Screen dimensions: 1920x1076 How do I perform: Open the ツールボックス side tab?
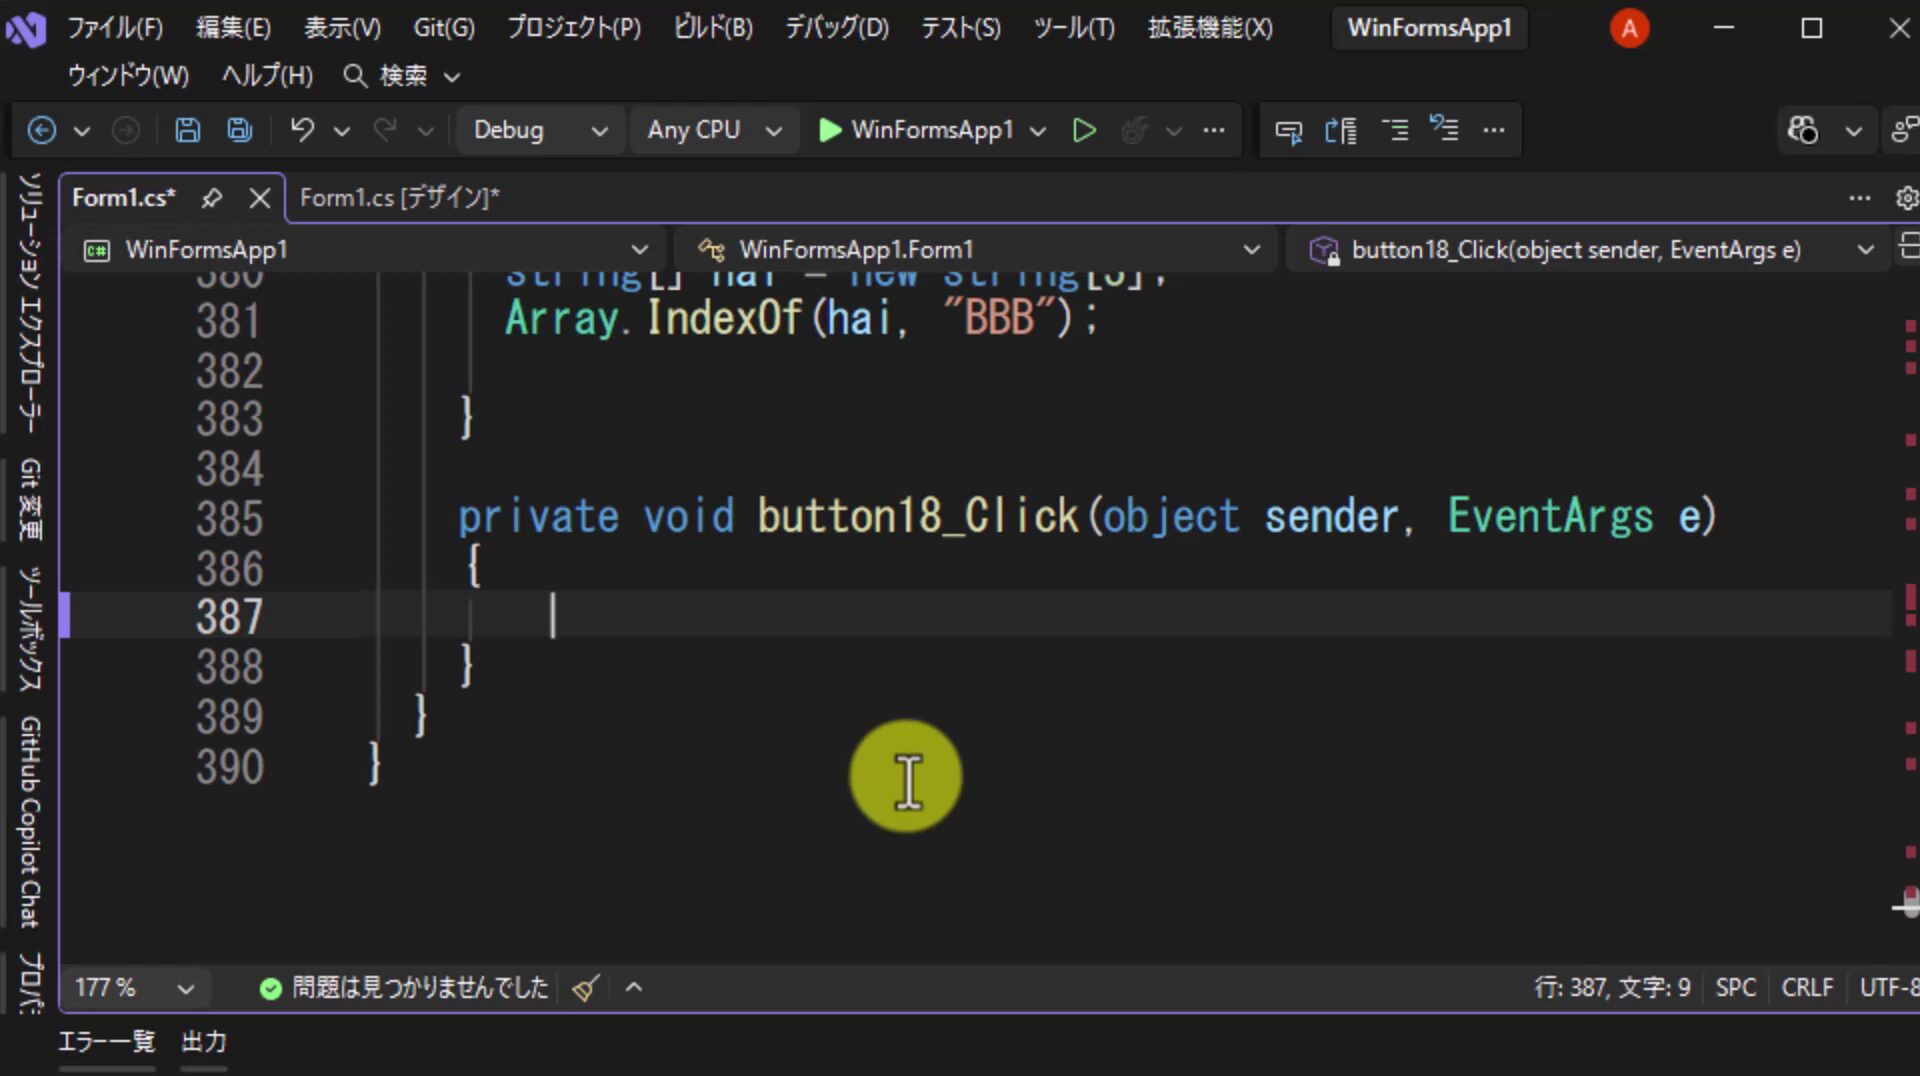click(30, 628)
